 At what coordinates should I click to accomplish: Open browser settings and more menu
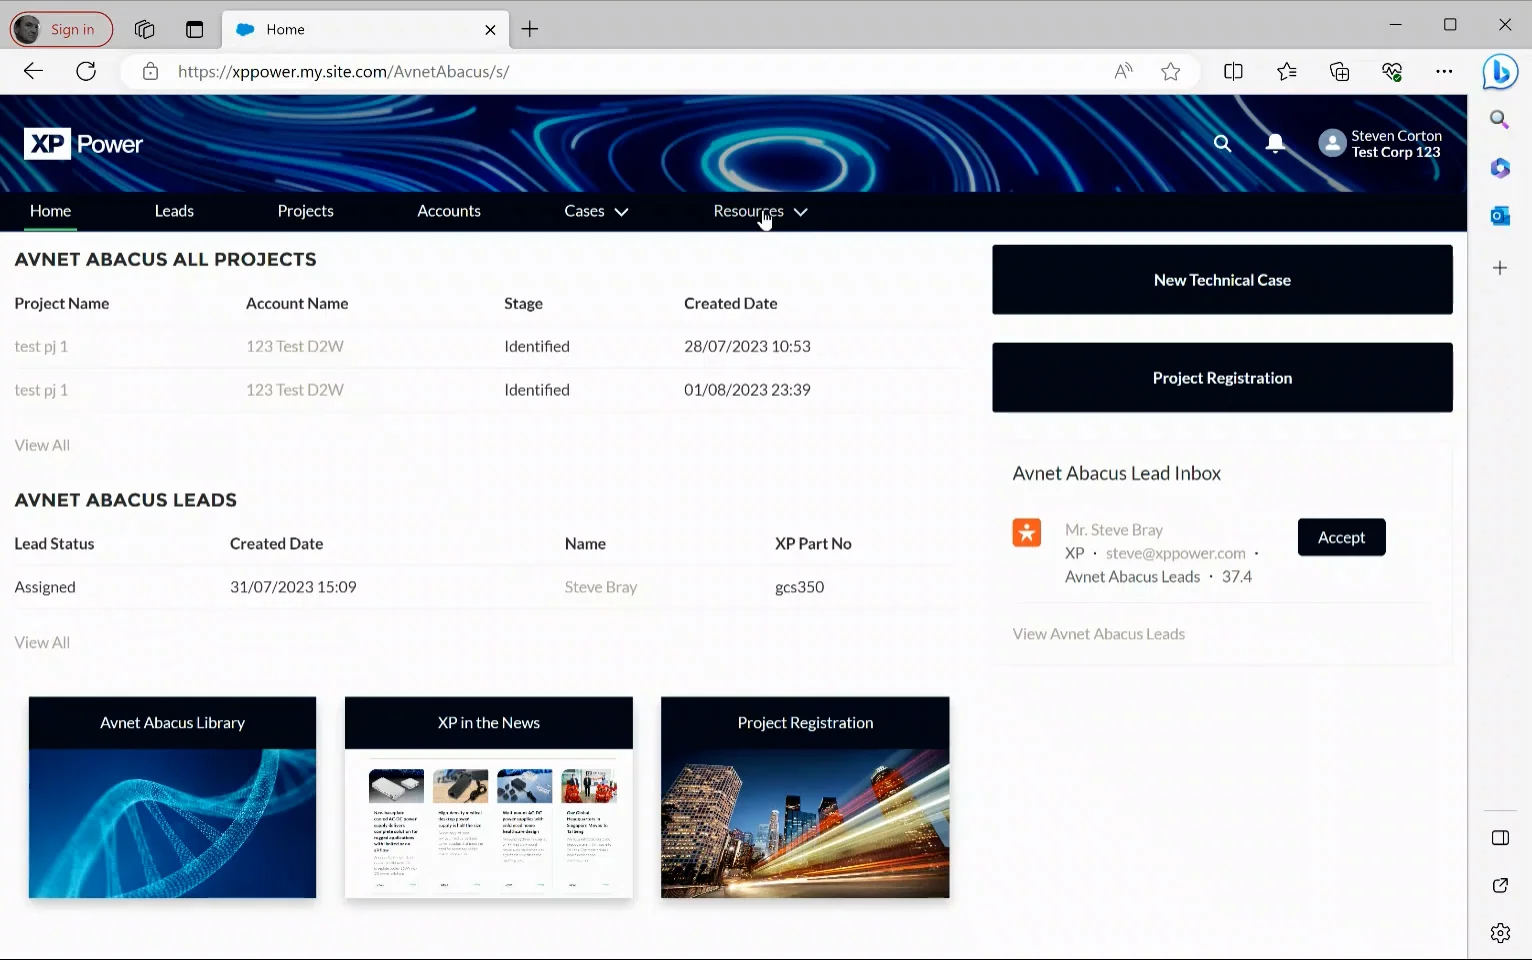click(x=1444, y=71)
